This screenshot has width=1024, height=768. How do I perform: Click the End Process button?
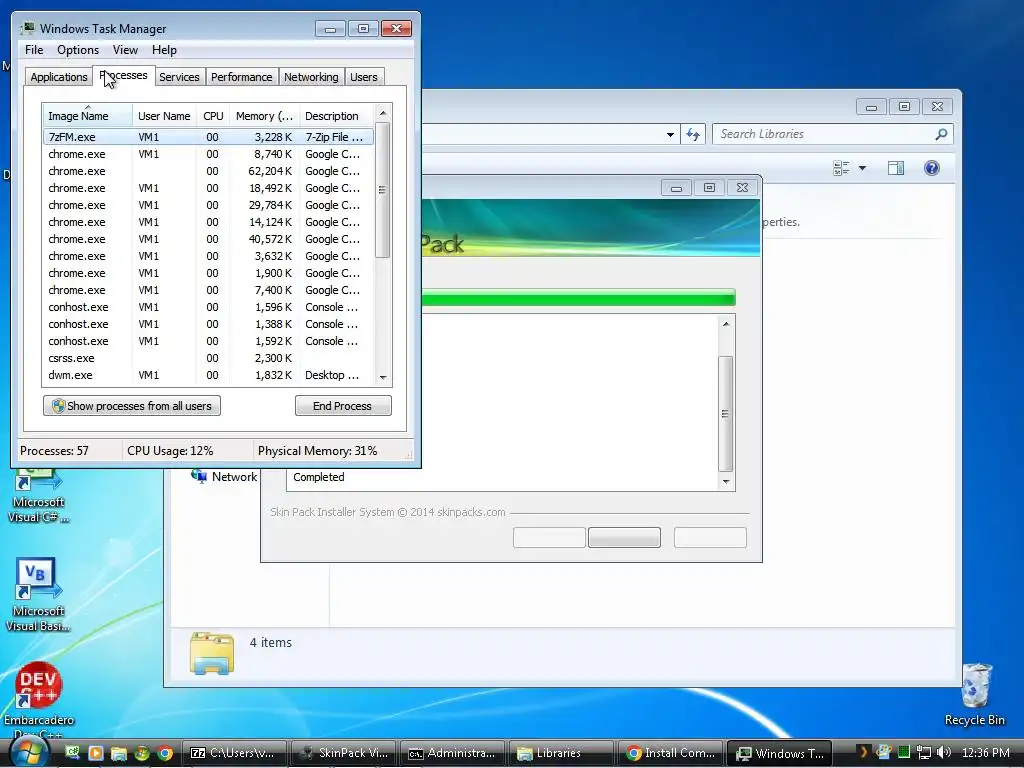(343, 406)
